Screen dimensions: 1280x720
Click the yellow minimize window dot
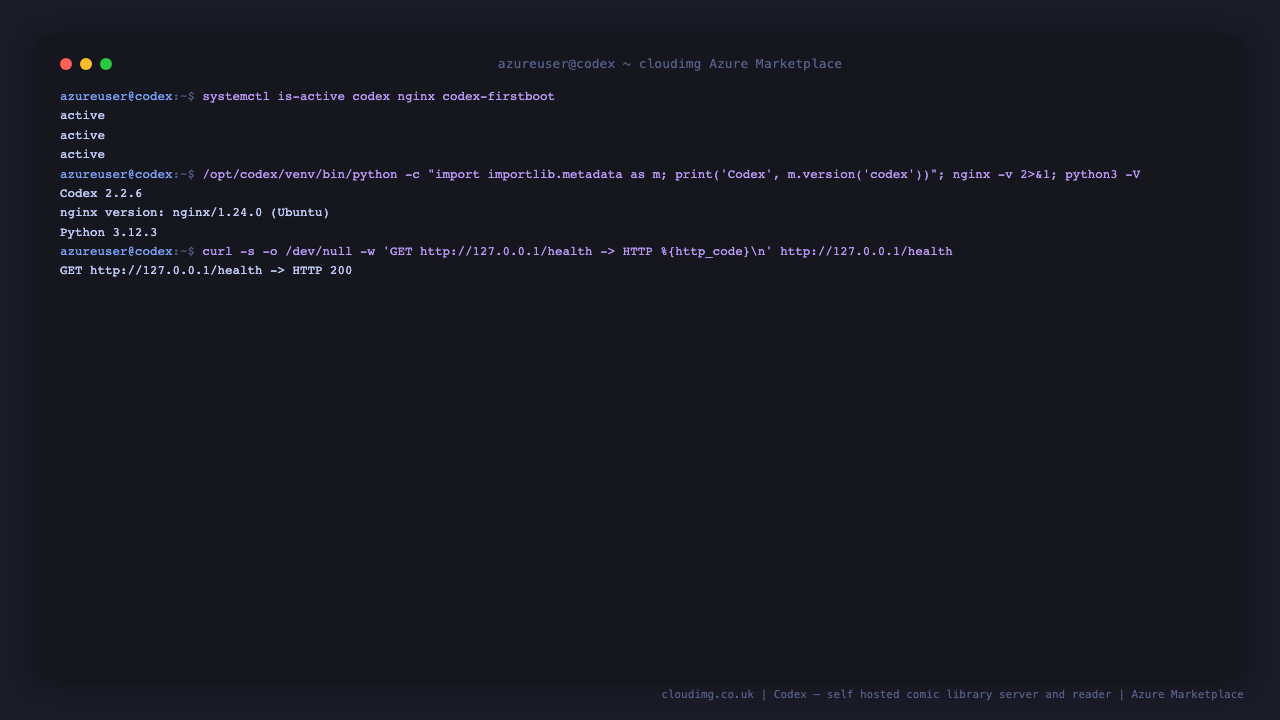[x=86, y=64]
